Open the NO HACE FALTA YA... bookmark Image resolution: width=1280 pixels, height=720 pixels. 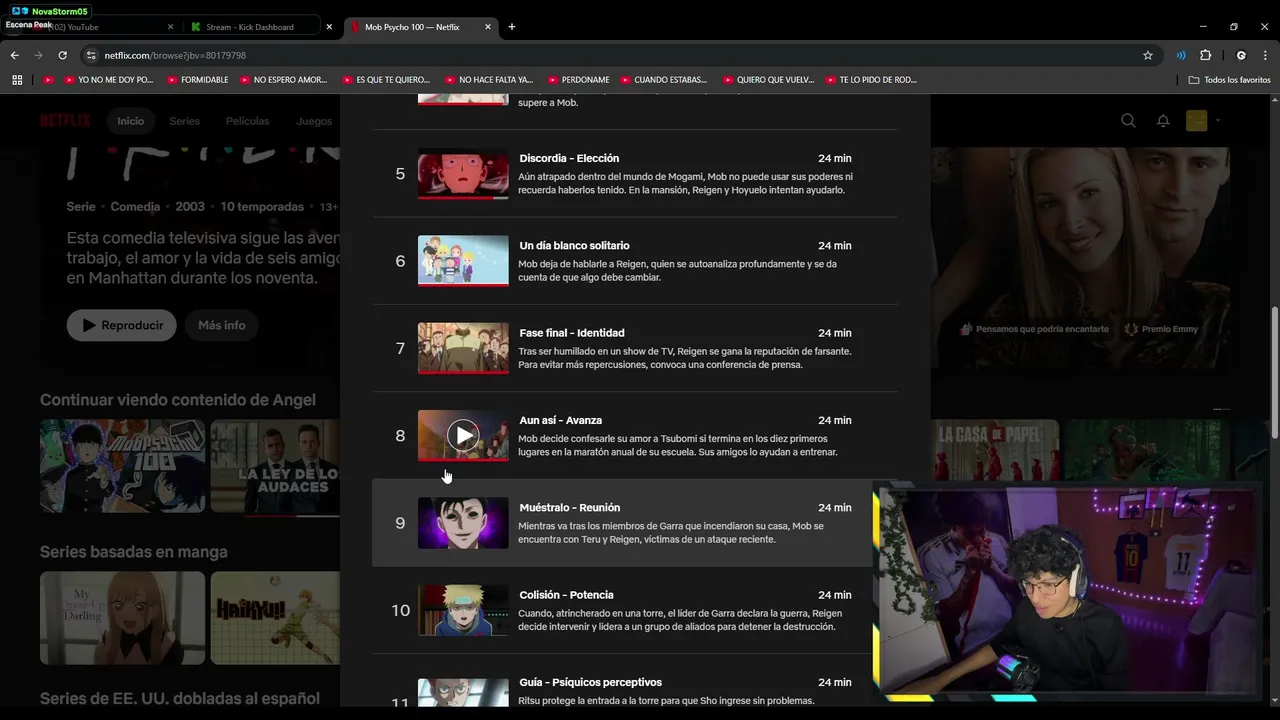pos(489,80)
